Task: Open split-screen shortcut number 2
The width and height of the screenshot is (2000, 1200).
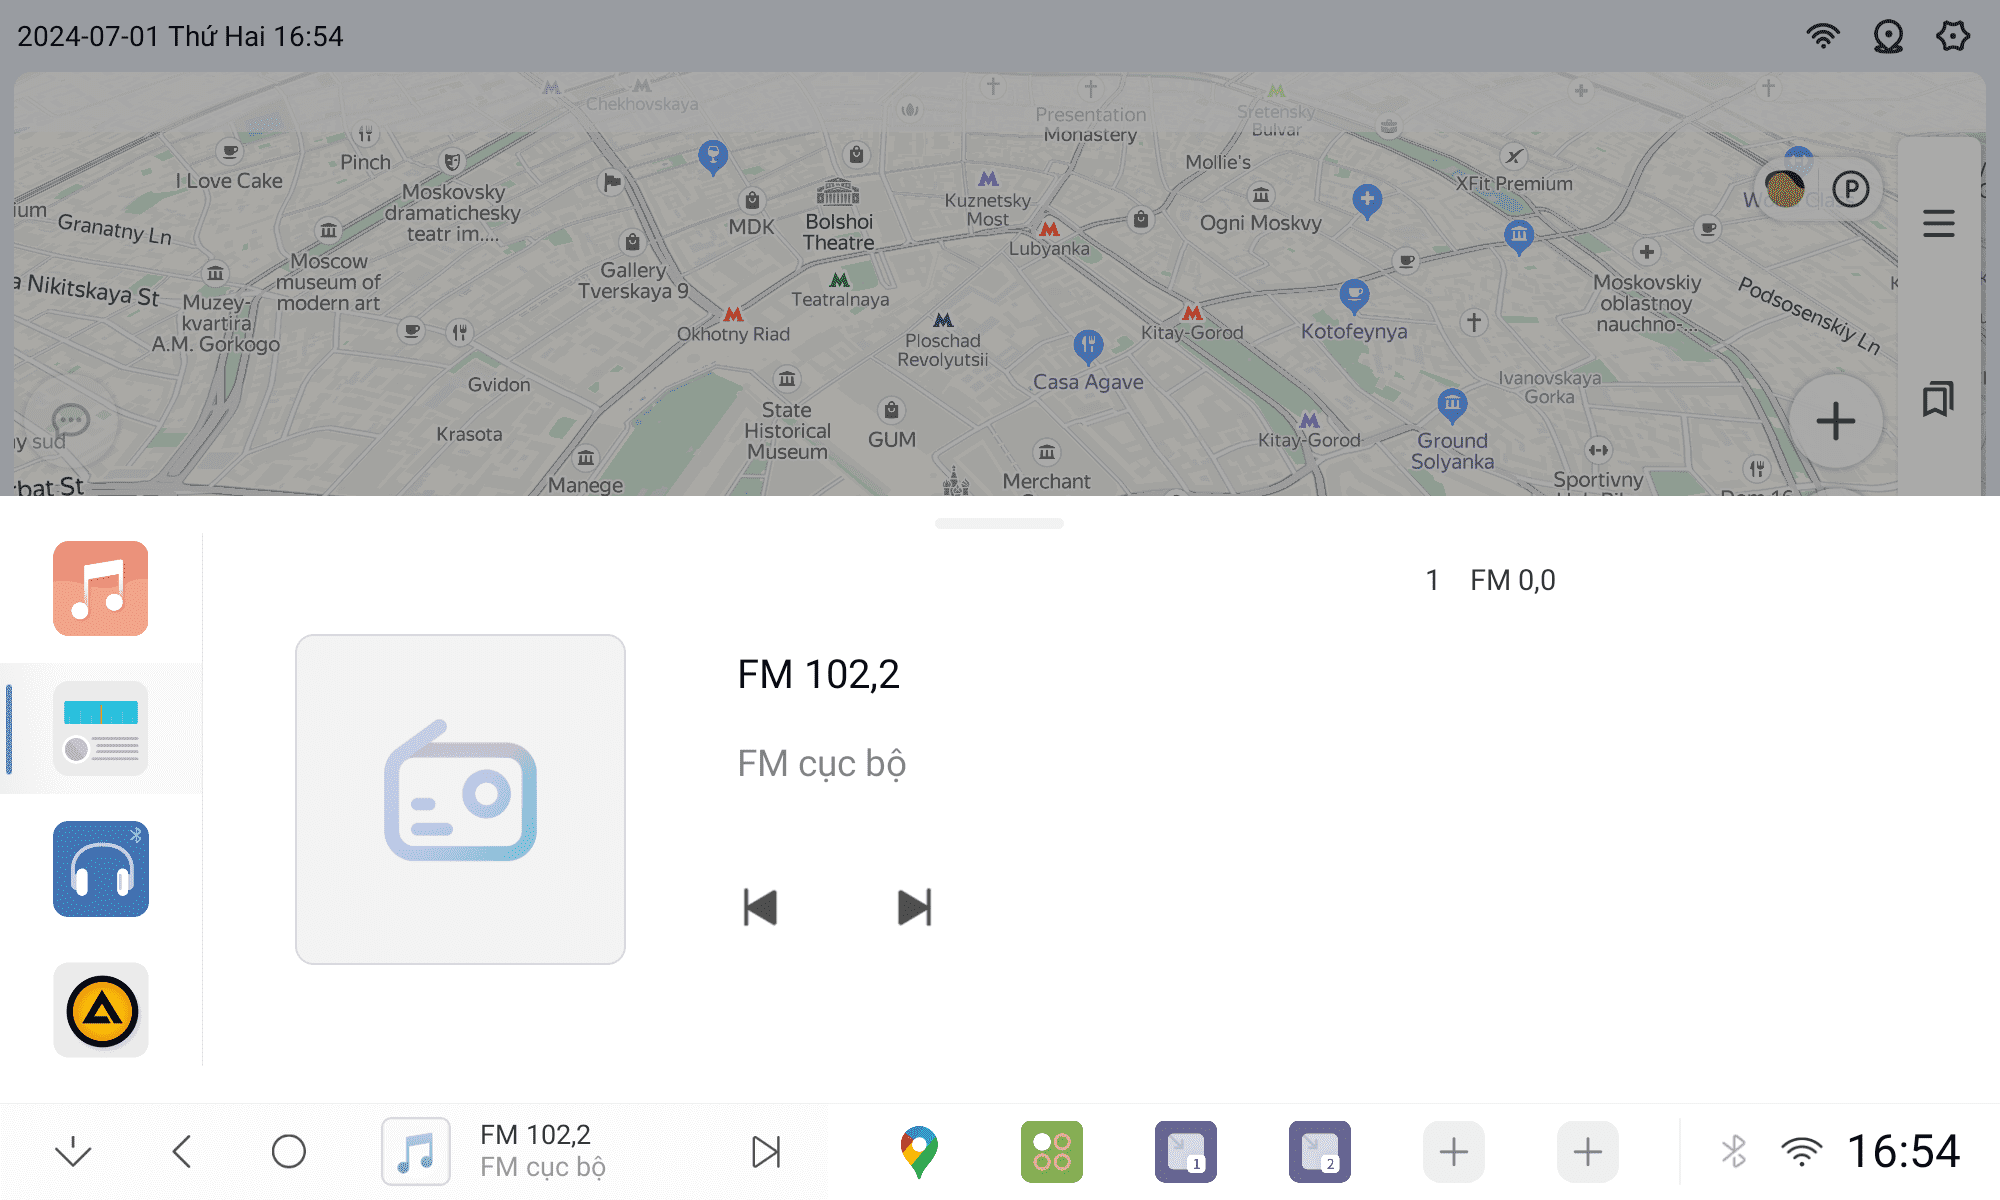Action: point(1319,1151)
